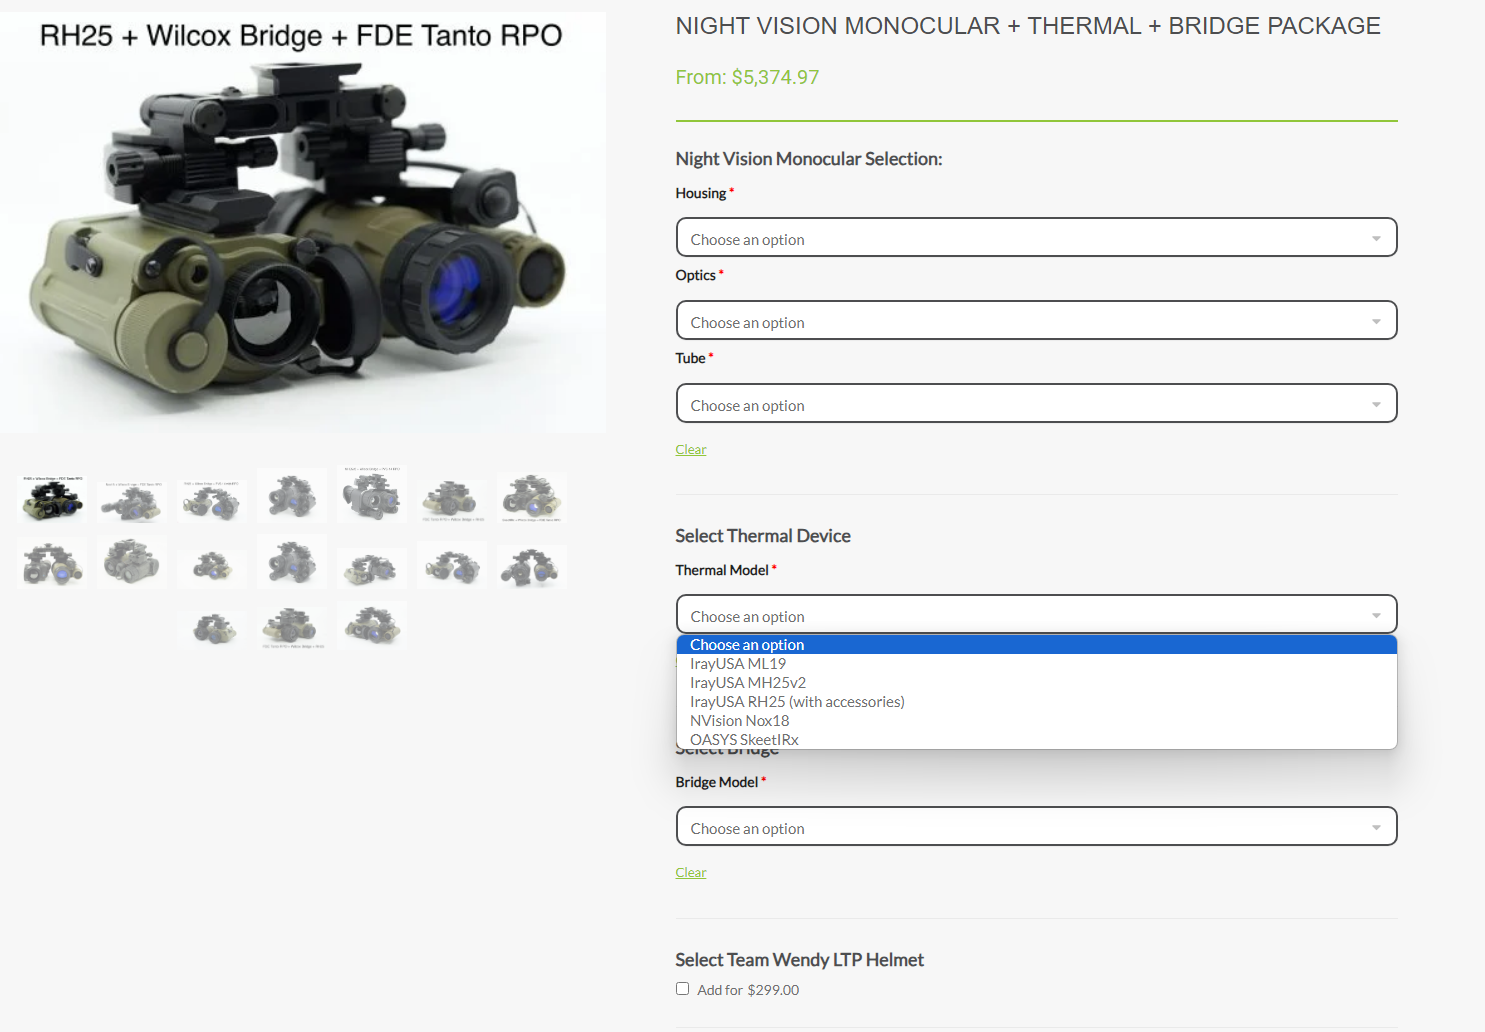Select the active first thumbnail in top gallery row
The width and height of the screenshot is (1485, 1032).
click(x=52, y=497)
